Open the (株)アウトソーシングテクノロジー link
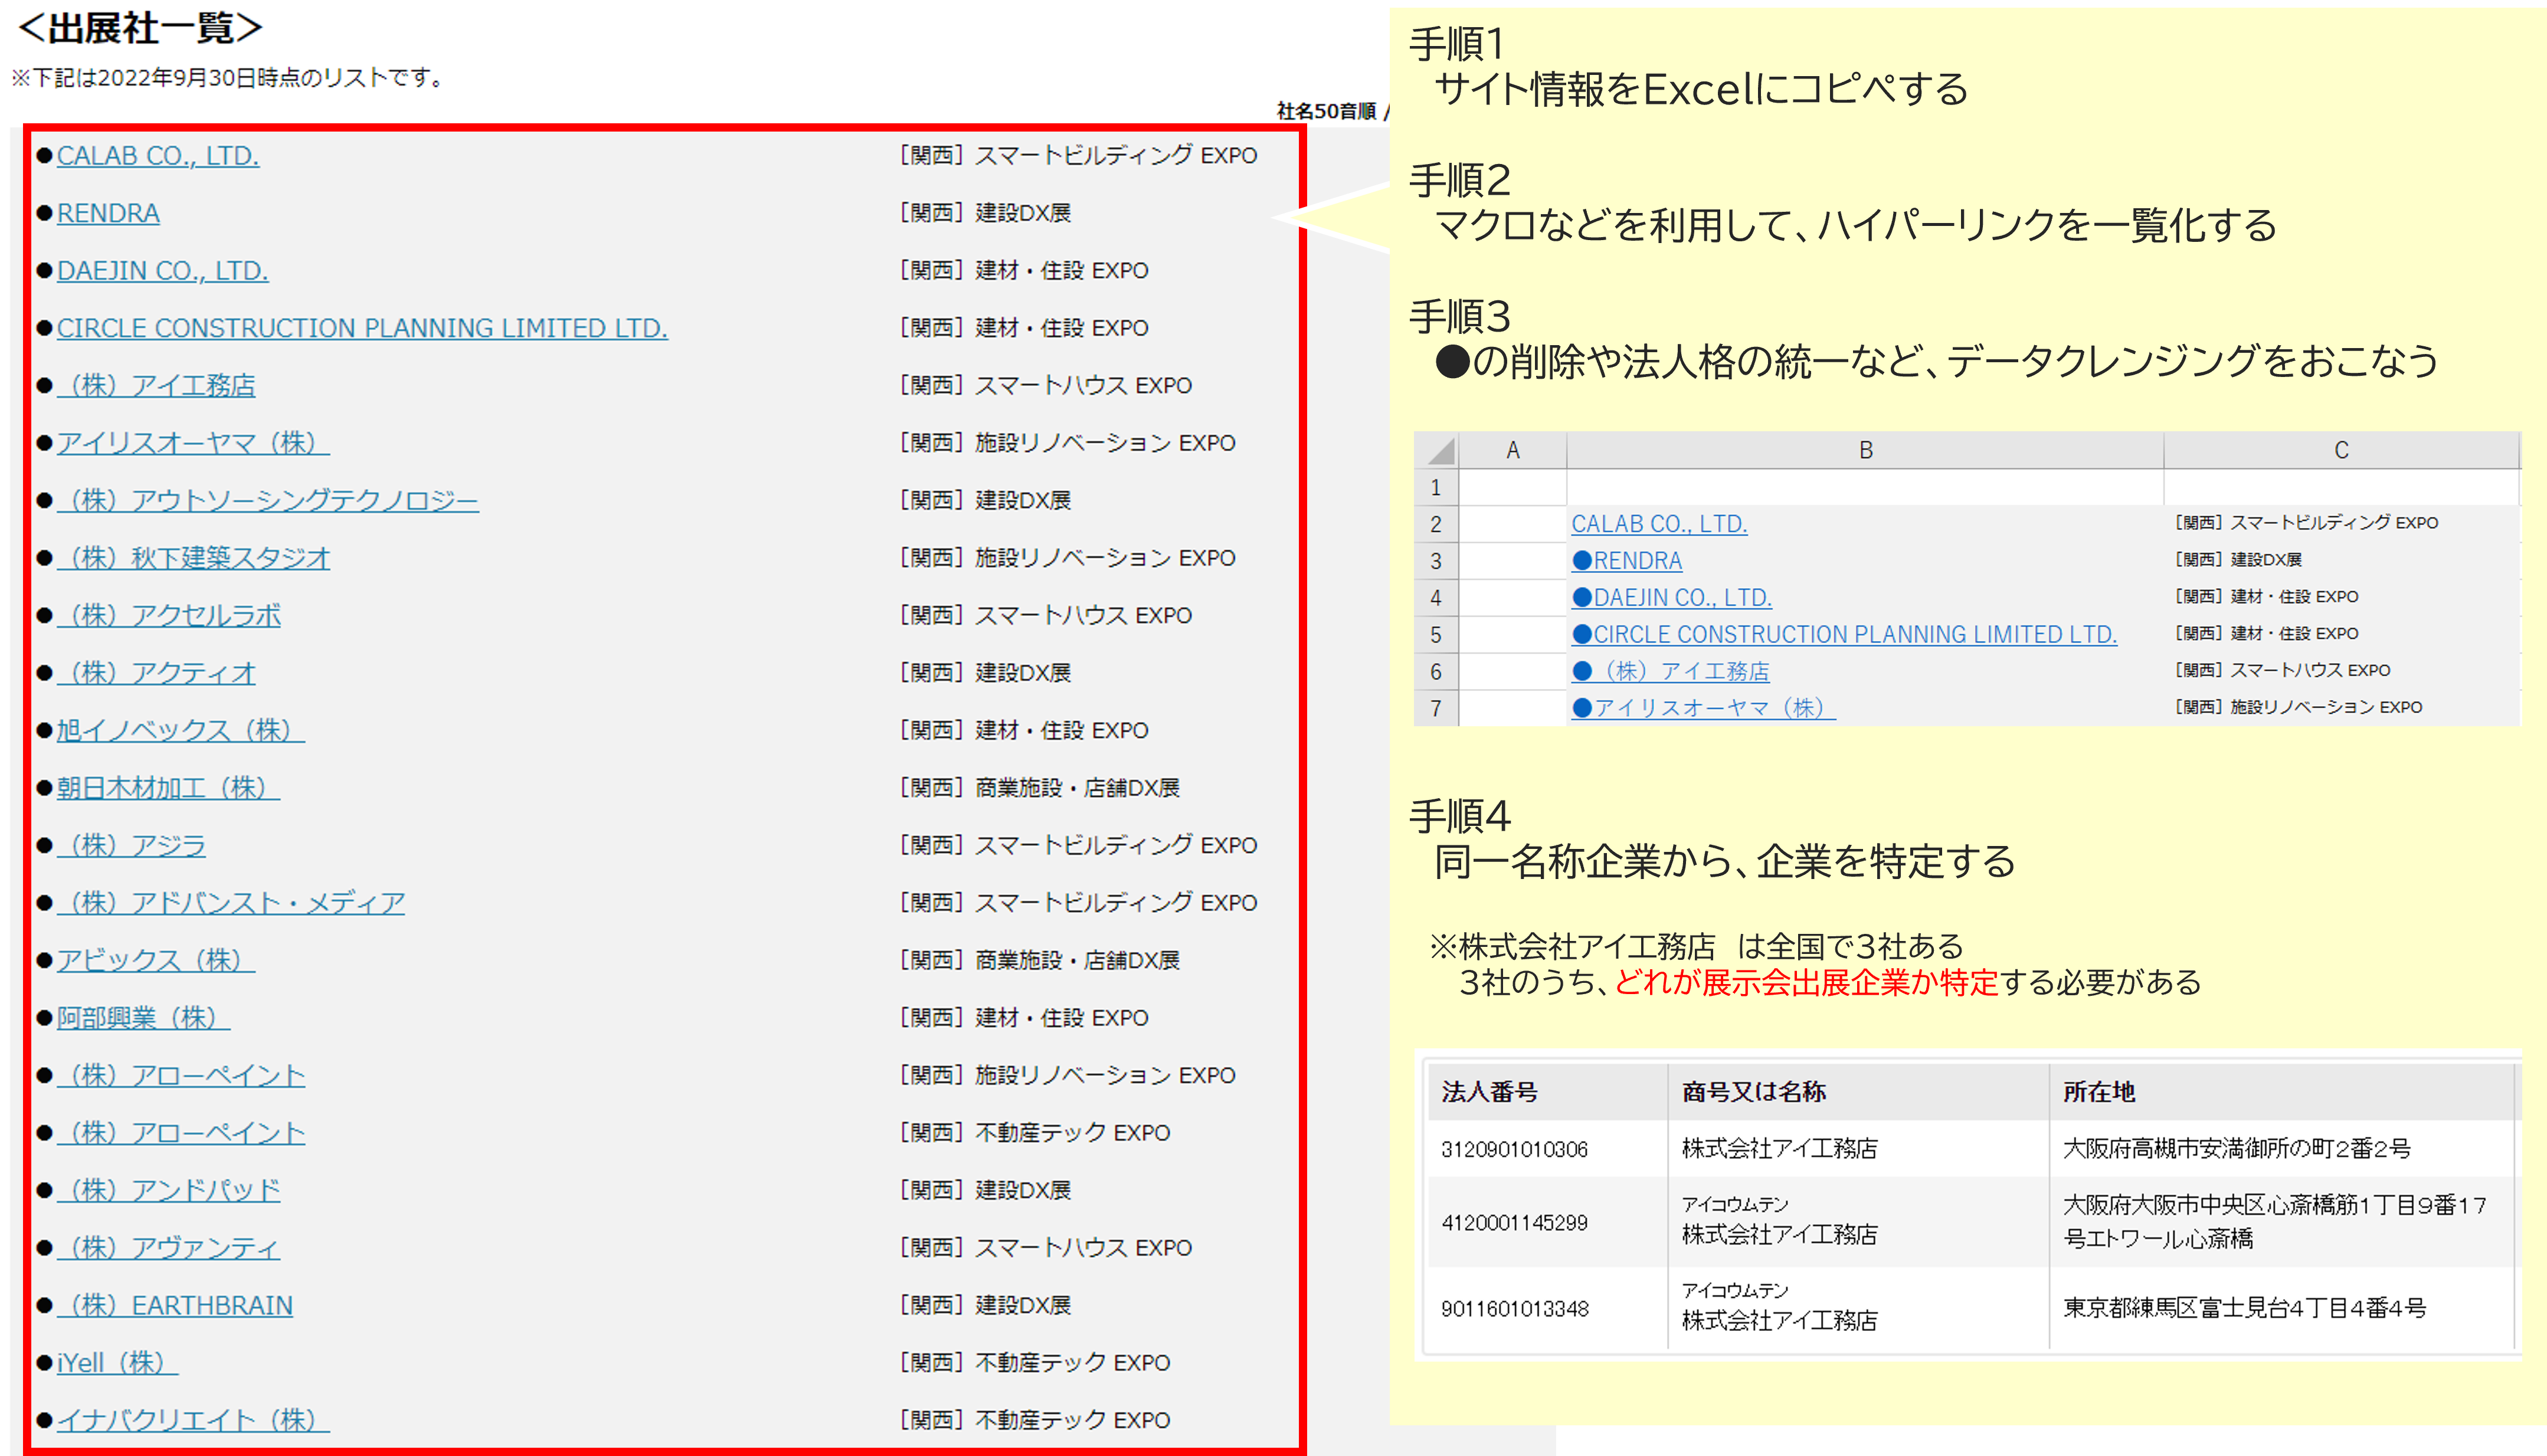Screen dimensions: 2547x1456 (x=268, y=500)
